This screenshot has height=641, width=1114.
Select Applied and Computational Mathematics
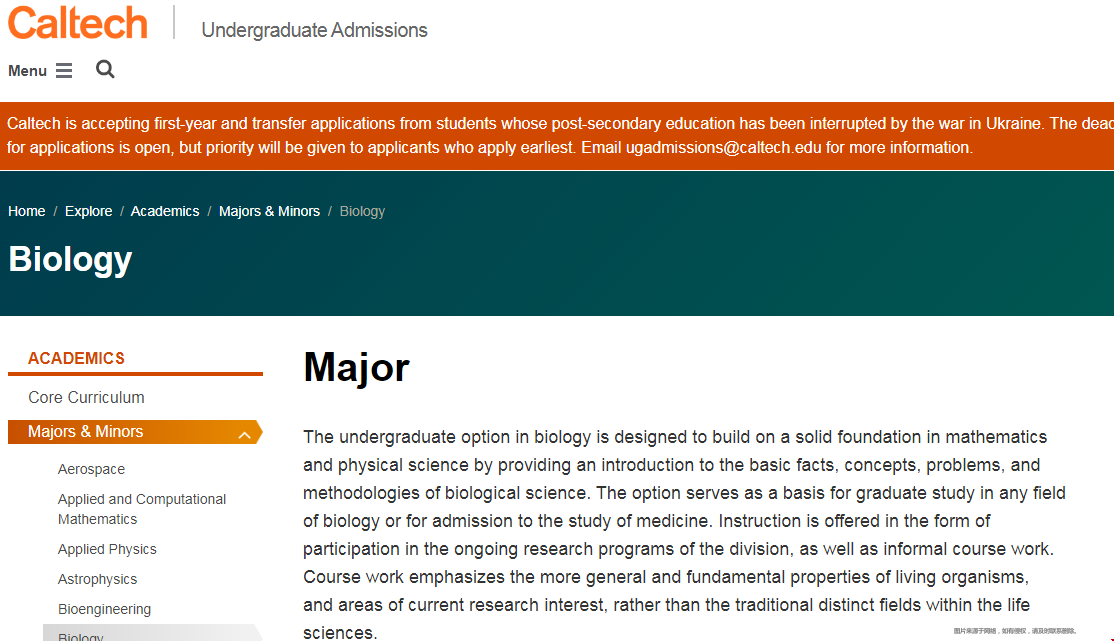(x=142, y=509)
